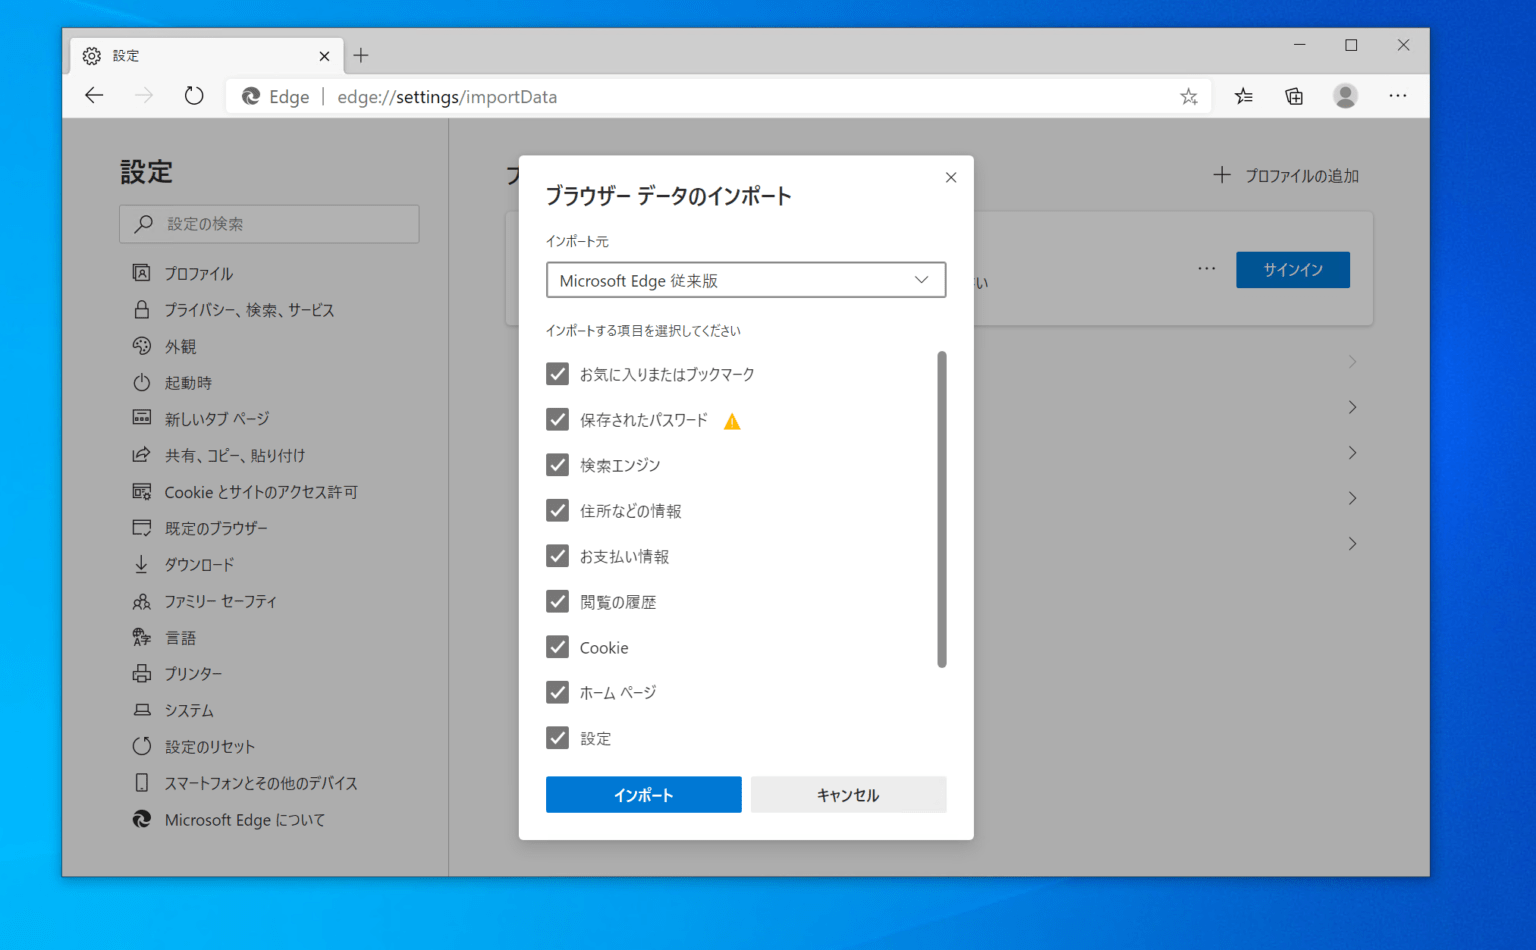Screen dimensions: 1536x950
Task: Disable the Cookie import checkbox
Action: [557, 647]
